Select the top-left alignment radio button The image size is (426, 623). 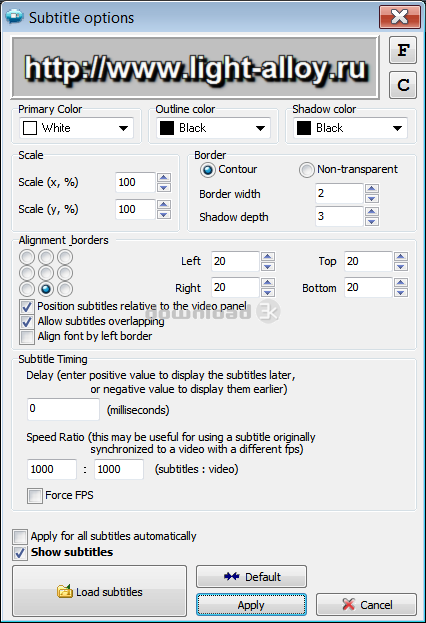click(27, 257)
